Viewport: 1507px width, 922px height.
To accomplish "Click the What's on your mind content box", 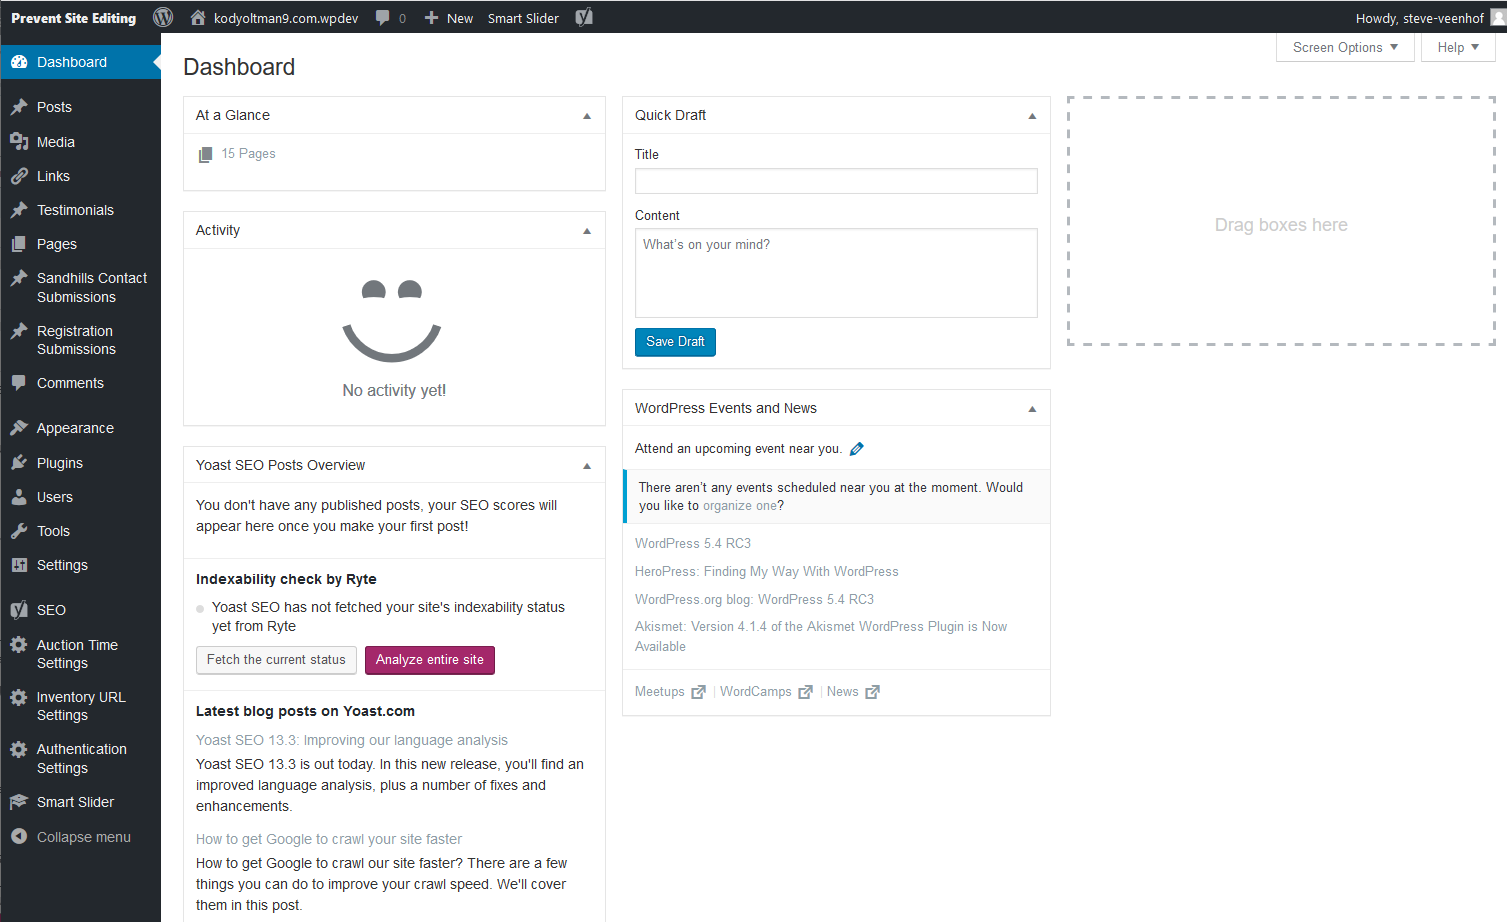I will 836,273.
